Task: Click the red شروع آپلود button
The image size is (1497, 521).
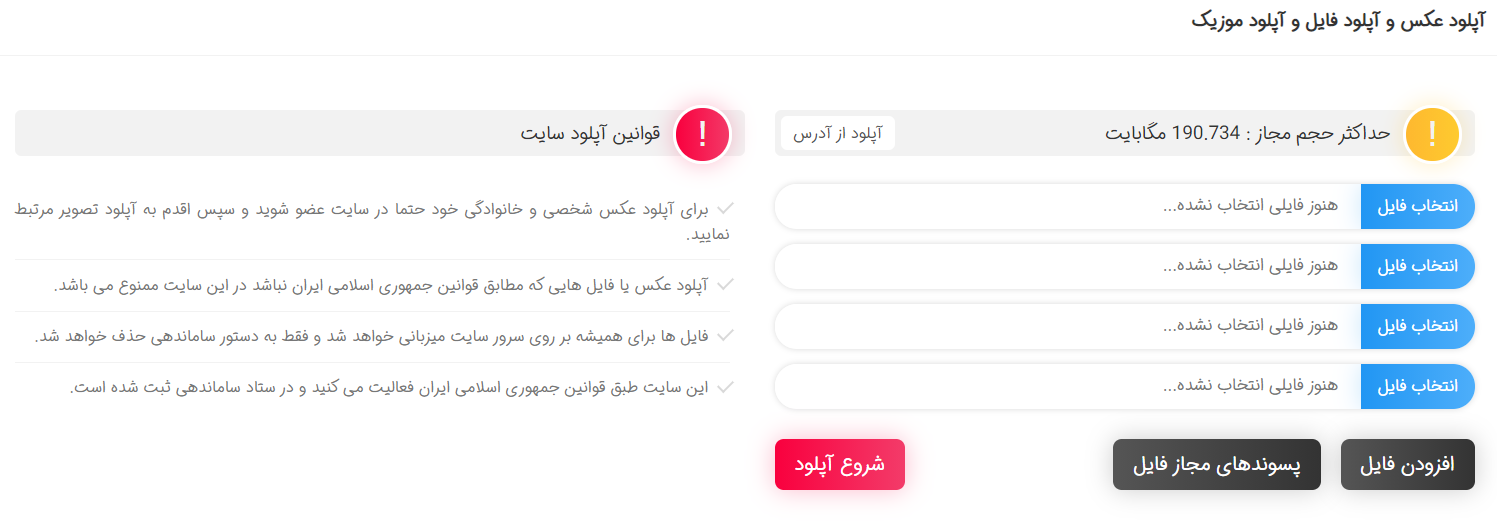Action: pyautogui.click(x=840, y=465)
